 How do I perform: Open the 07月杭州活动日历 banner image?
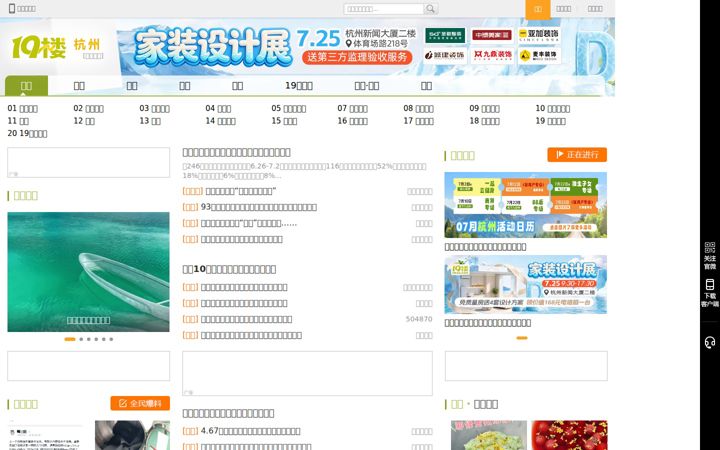tap(525, 205)
